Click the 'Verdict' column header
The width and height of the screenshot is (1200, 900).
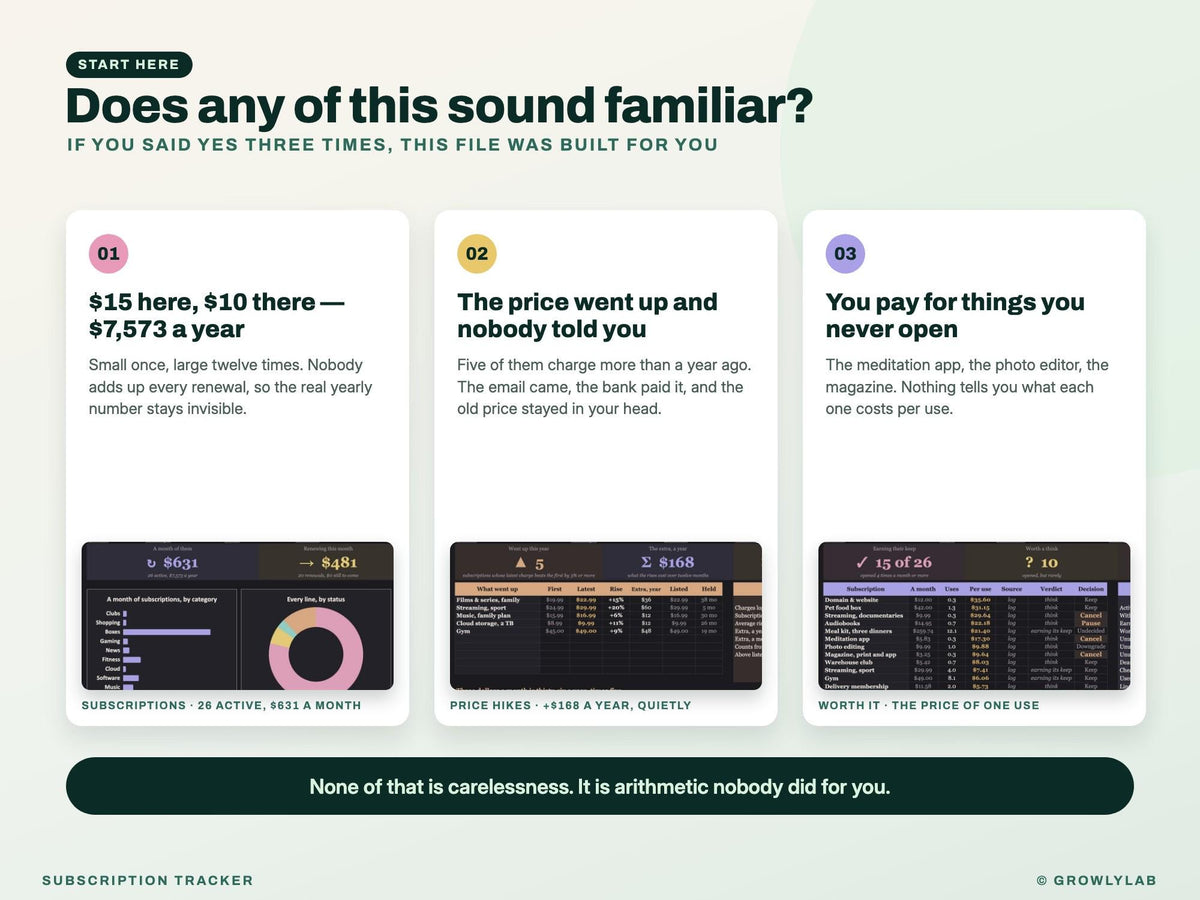[x=1051, y=589]
